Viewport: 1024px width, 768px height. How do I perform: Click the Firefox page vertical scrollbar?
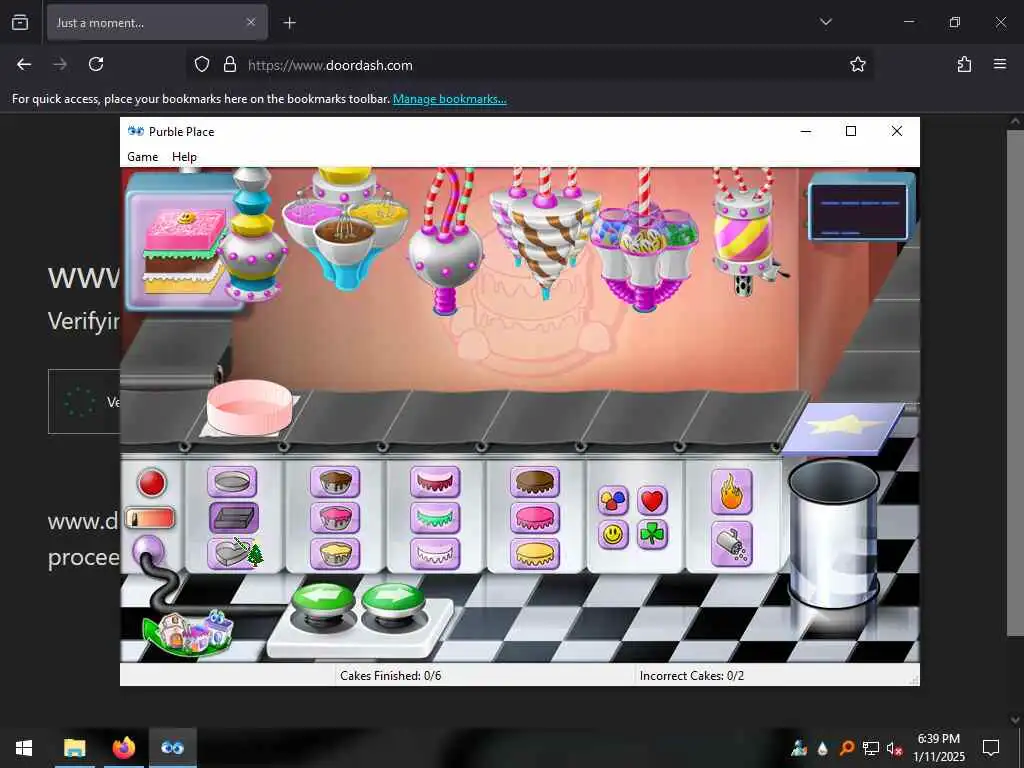[x=1014, y=382]
